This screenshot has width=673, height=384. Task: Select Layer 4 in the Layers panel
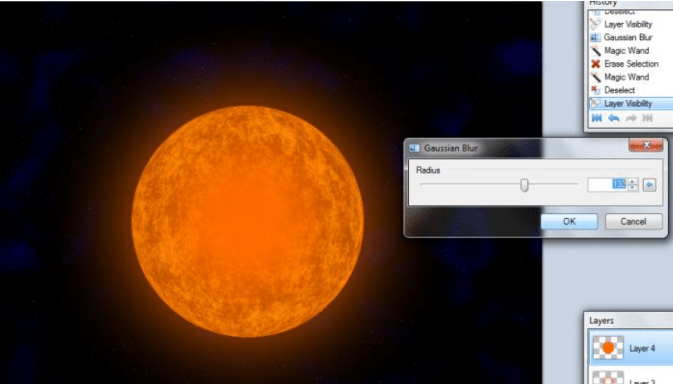click(631, 348)
